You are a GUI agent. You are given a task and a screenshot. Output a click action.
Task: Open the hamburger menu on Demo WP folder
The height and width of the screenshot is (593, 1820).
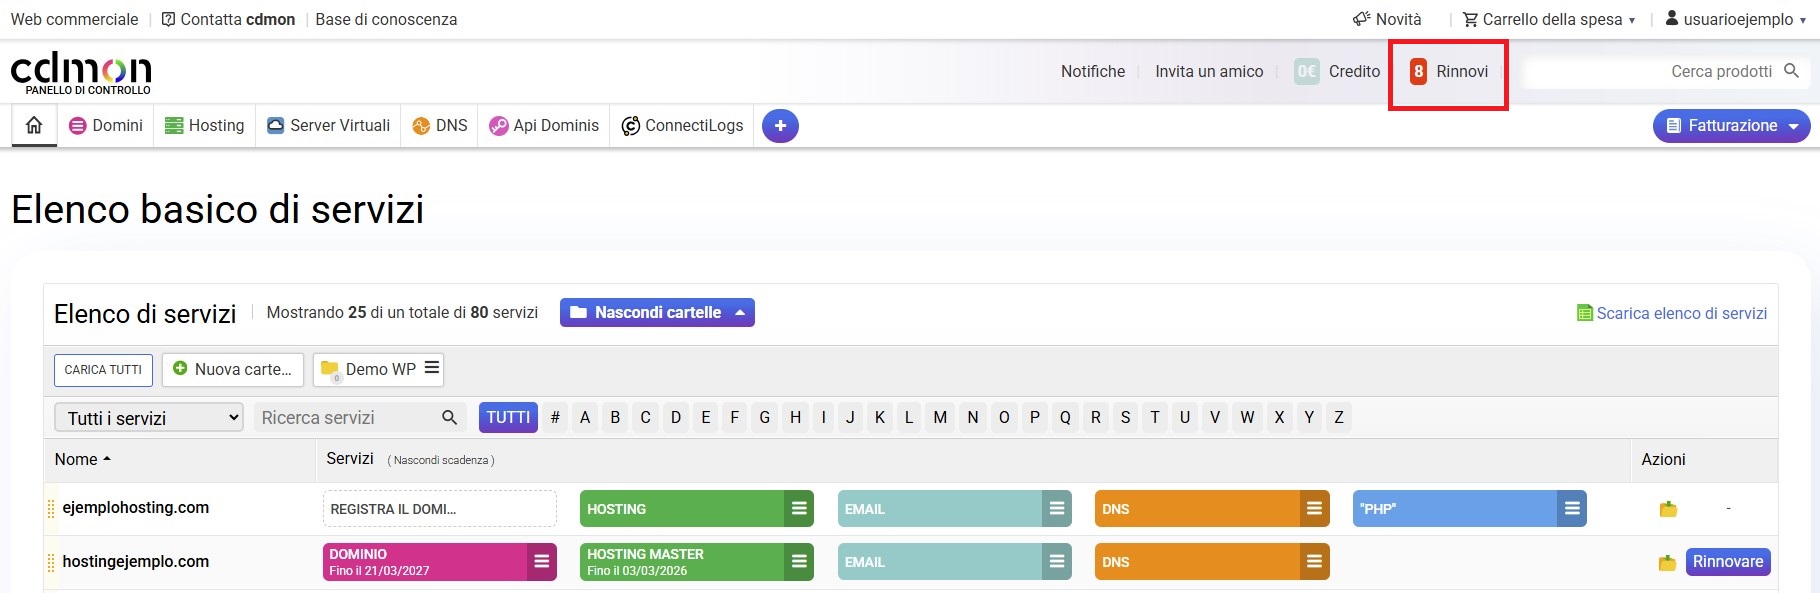[432, 368]
